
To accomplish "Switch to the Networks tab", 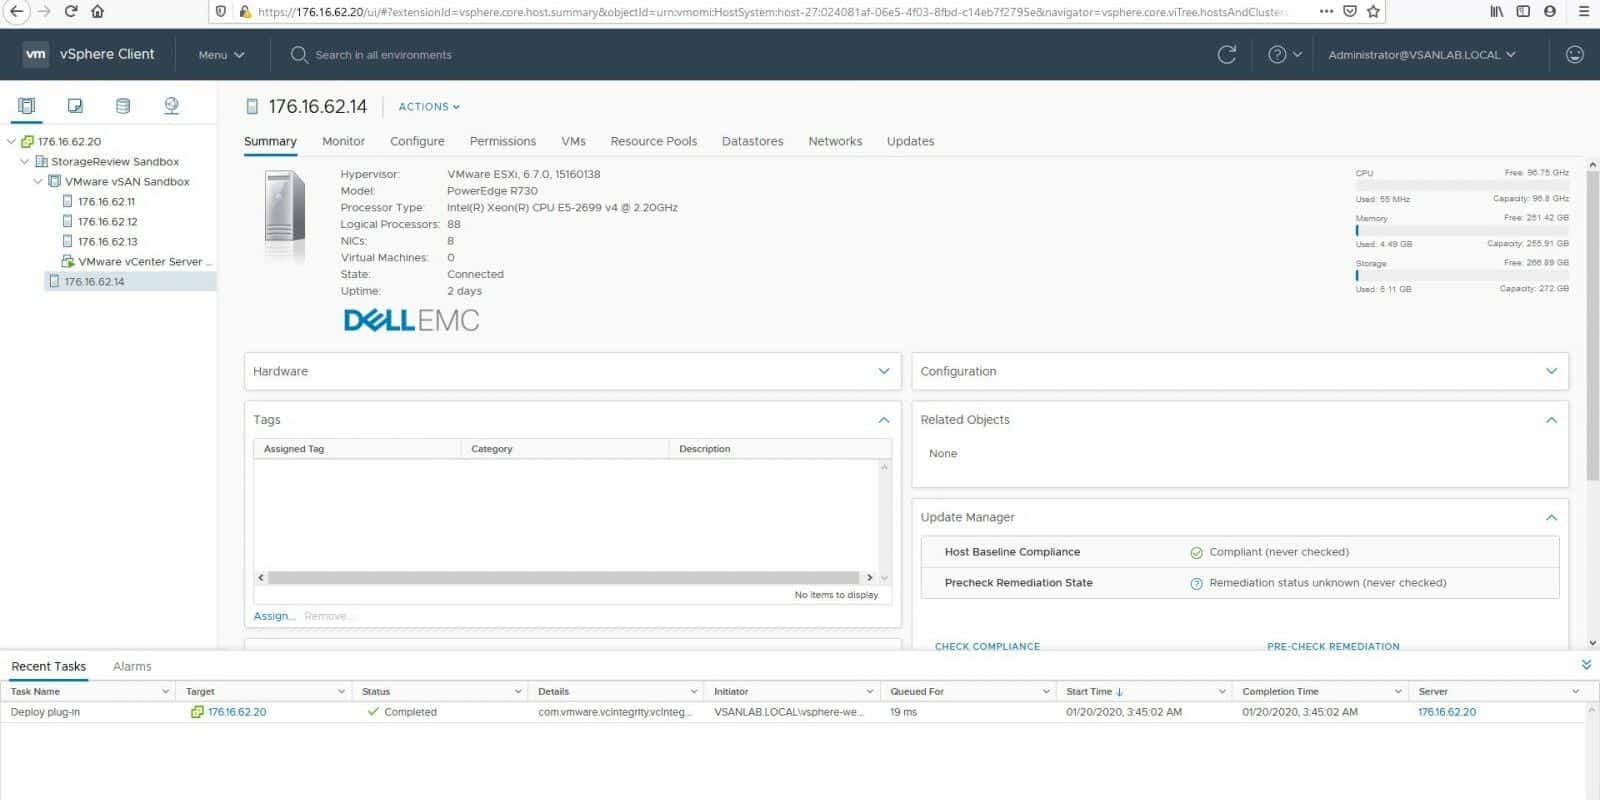I will tap(835, 142).
